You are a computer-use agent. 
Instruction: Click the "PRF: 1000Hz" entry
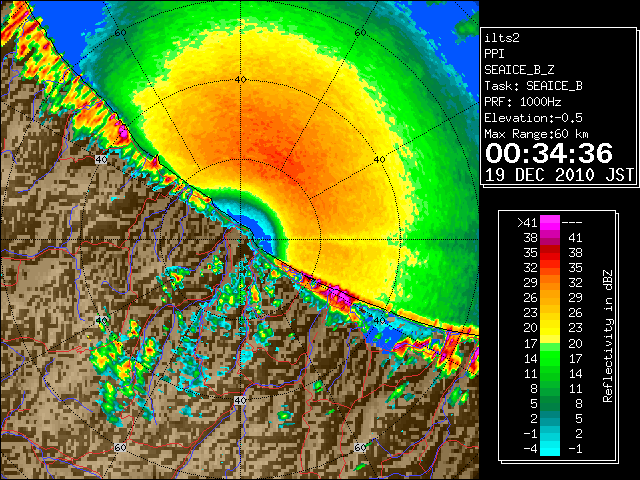(x=523, y=102)
